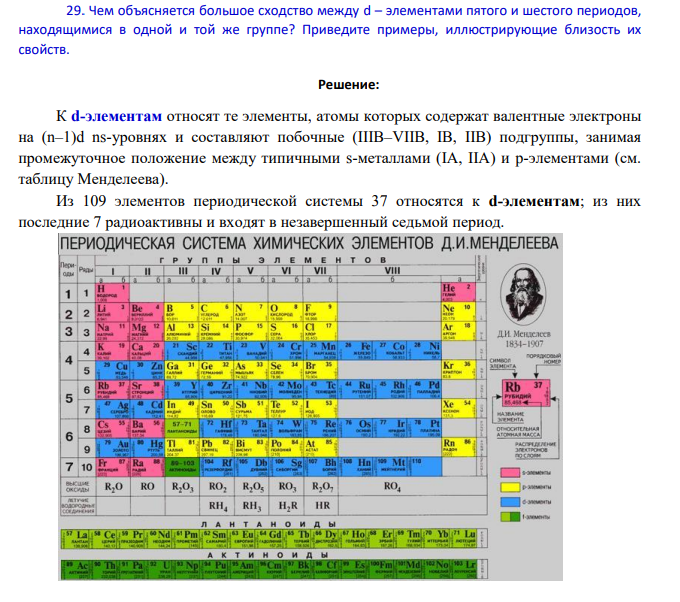The width and height of the screenshot is (680, 602).
Task: Select the lanthanum La cell in lanthanoids row
Action: [76, 539]
